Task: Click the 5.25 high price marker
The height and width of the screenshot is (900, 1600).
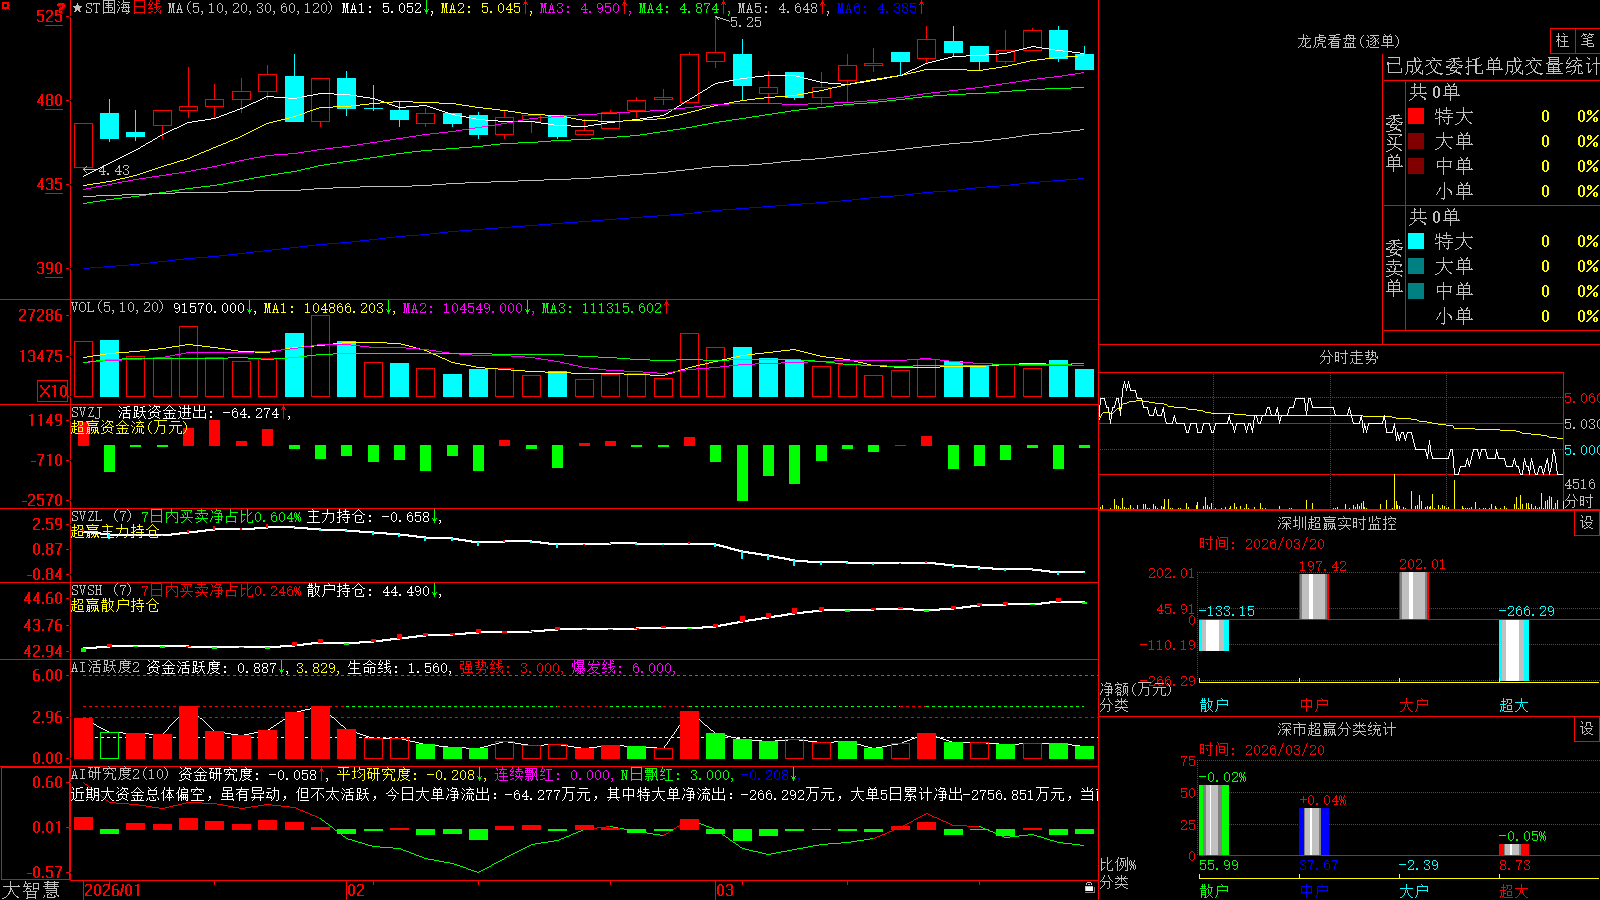Action: 746,22
